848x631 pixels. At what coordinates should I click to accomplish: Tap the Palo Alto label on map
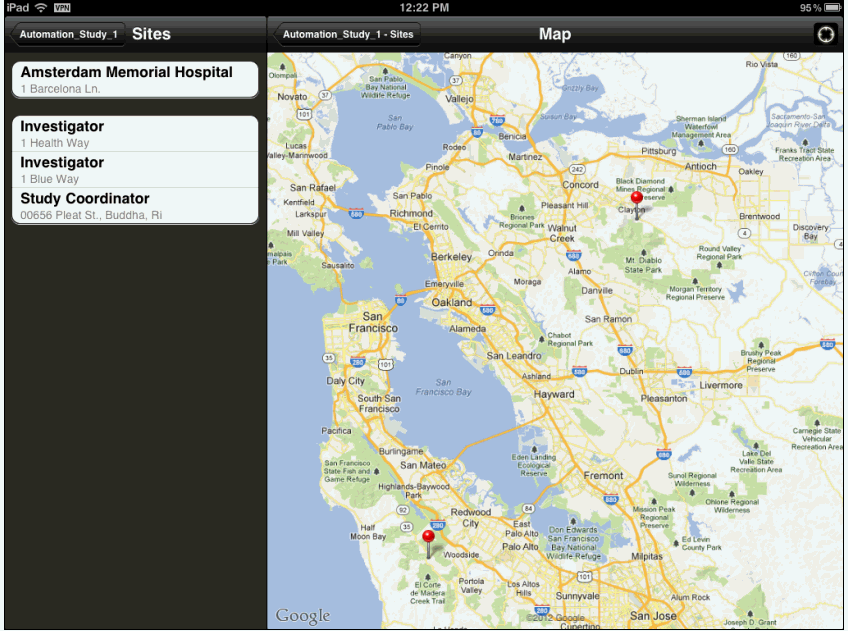(520, 547)
